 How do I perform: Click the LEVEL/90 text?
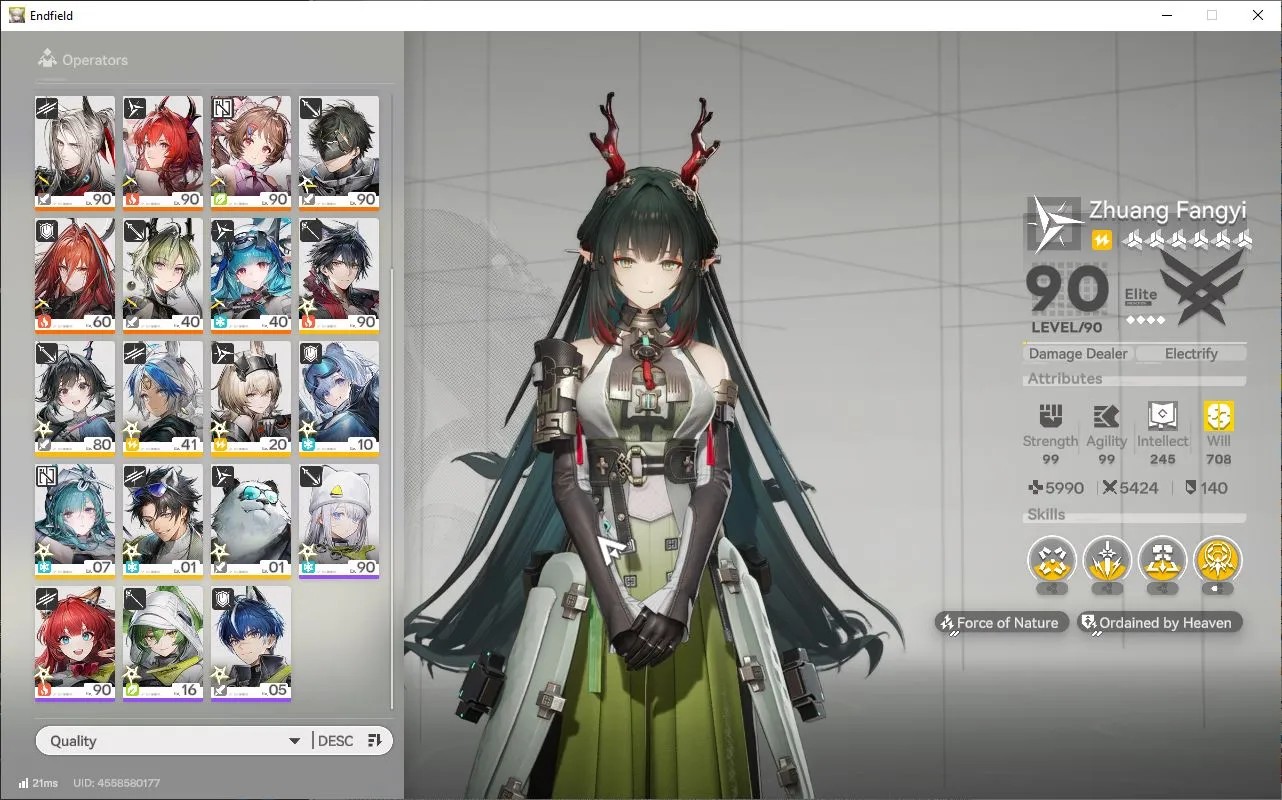click(1067, 328)
